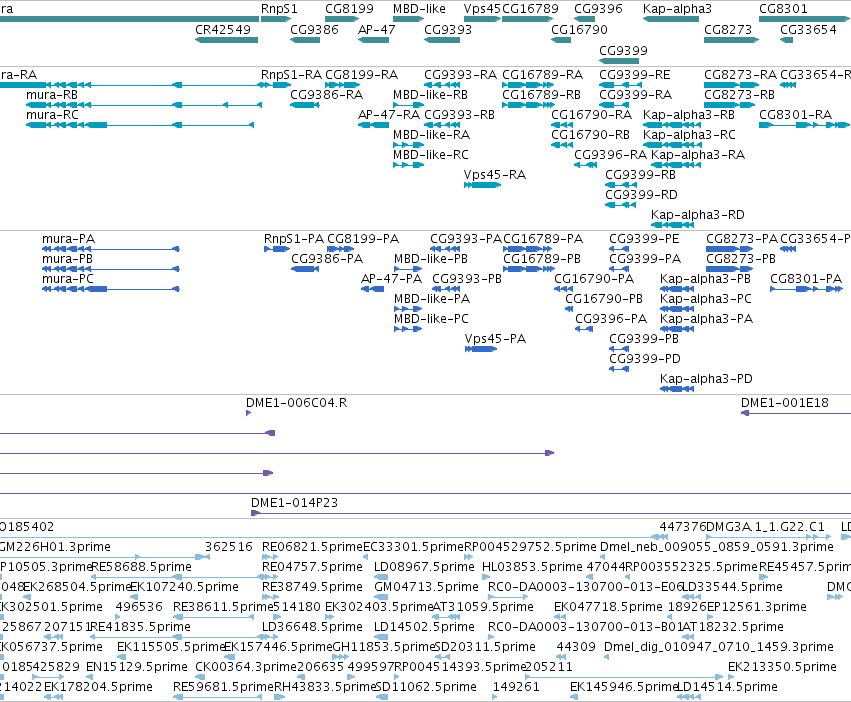Screen dimensions: 851x702
Task: Open the CG9396-PA protein label
Action: click(611, 319)
